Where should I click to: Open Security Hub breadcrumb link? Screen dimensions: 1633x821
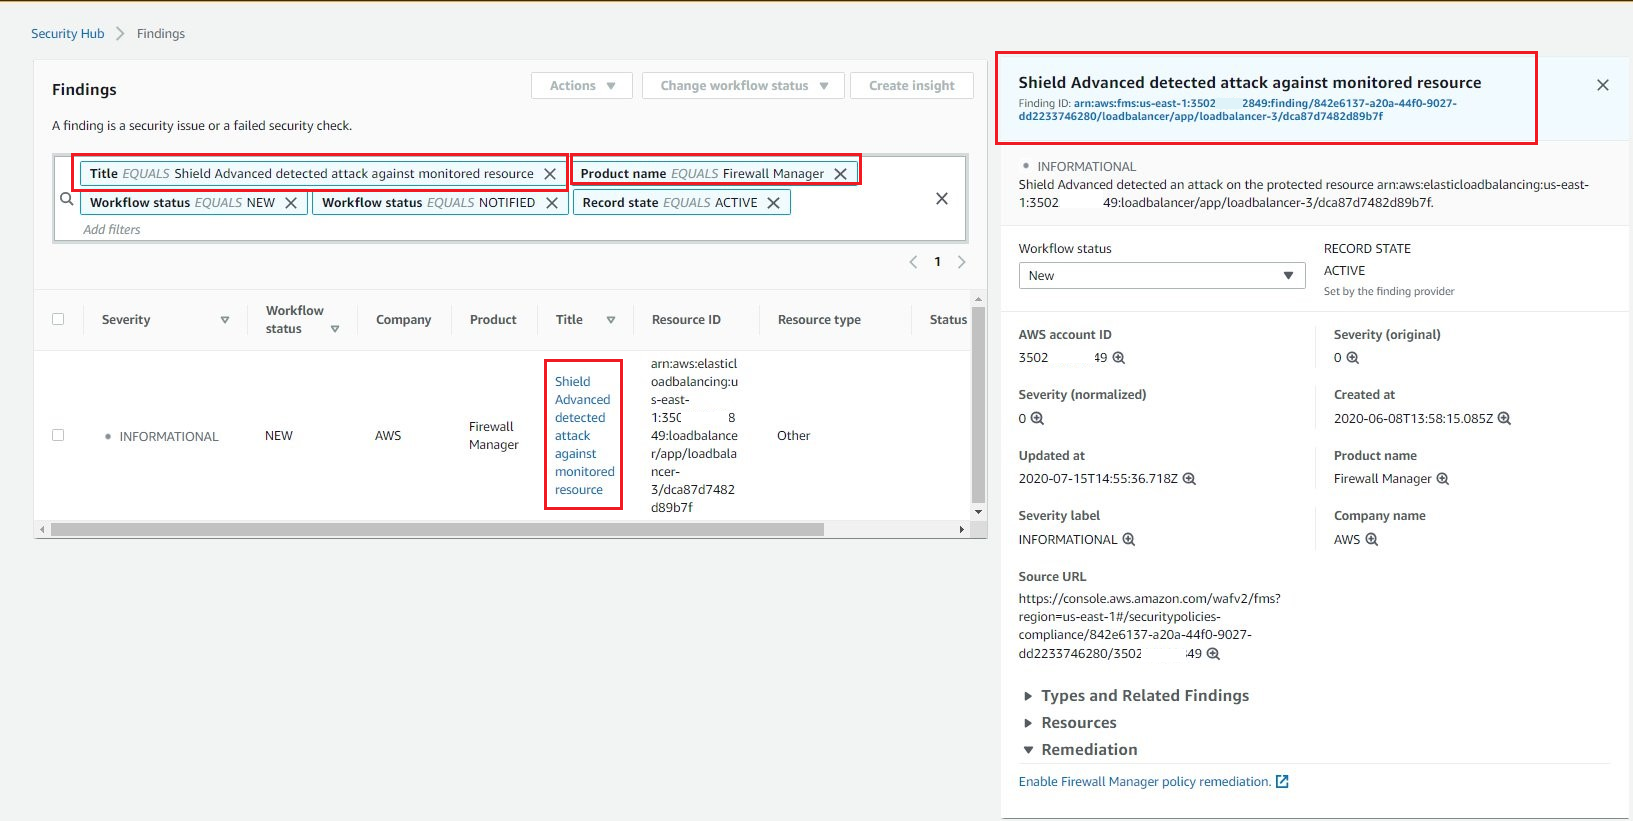68,34
